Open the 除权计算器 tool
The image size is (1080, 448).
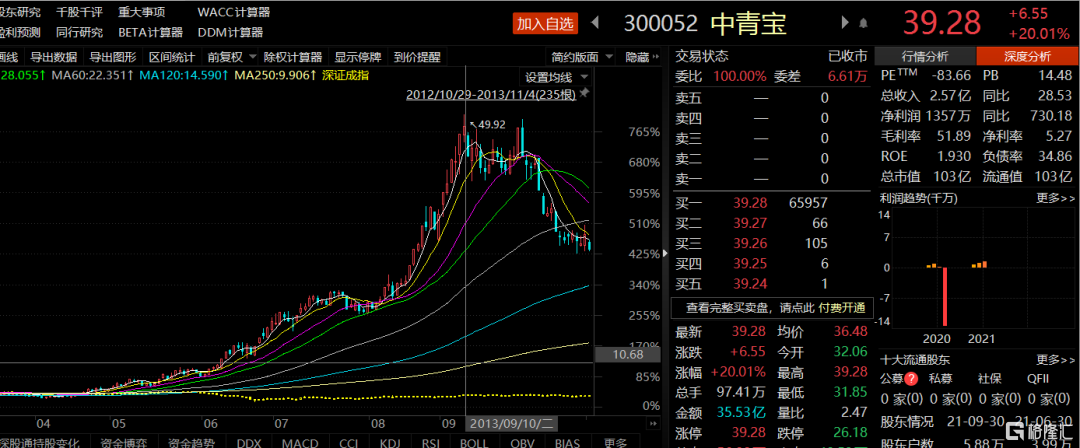[x=293, y=57]
